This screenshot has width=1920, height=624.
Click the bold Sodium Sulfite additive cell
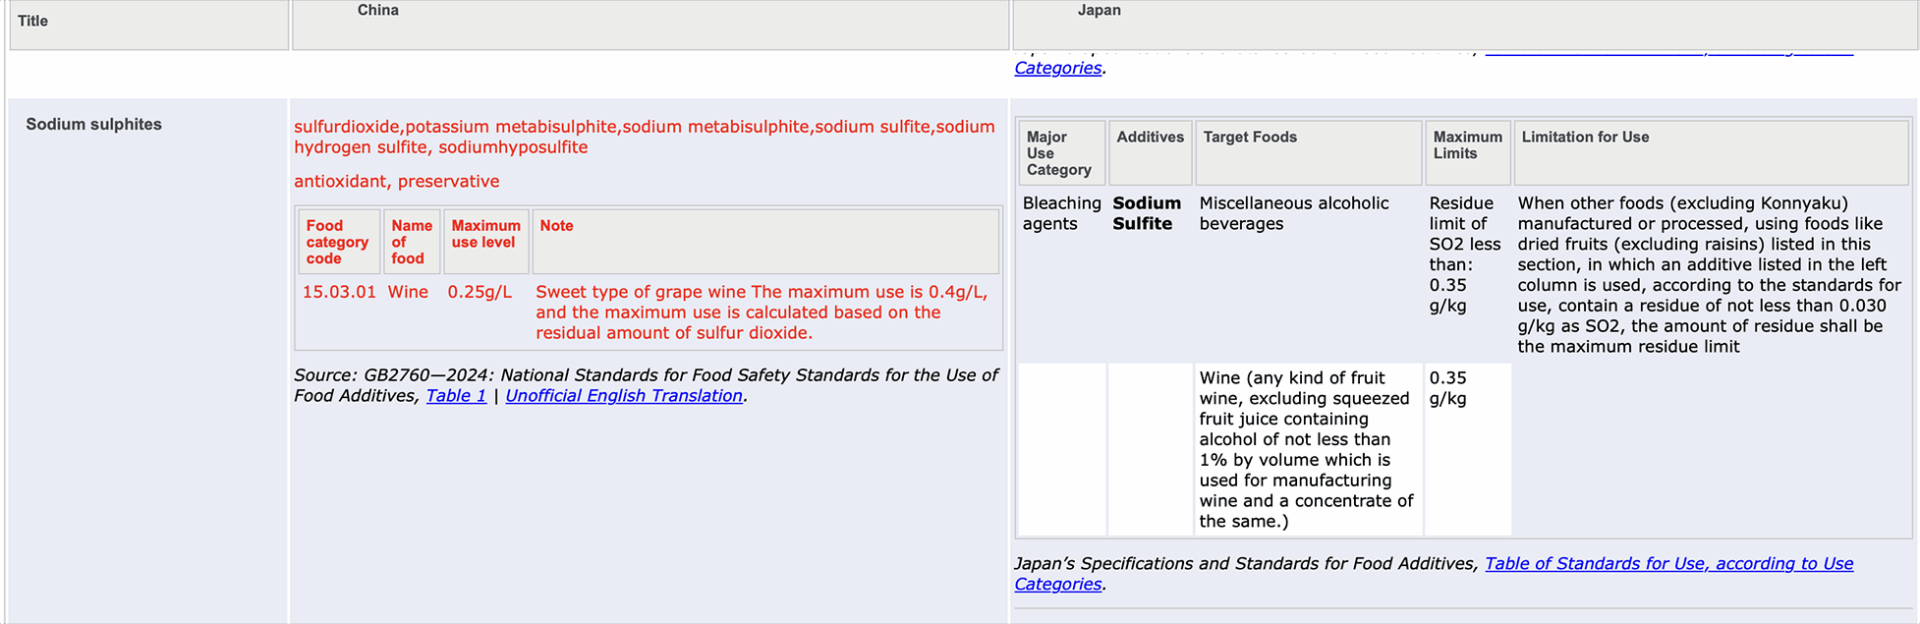[1147, 213]
